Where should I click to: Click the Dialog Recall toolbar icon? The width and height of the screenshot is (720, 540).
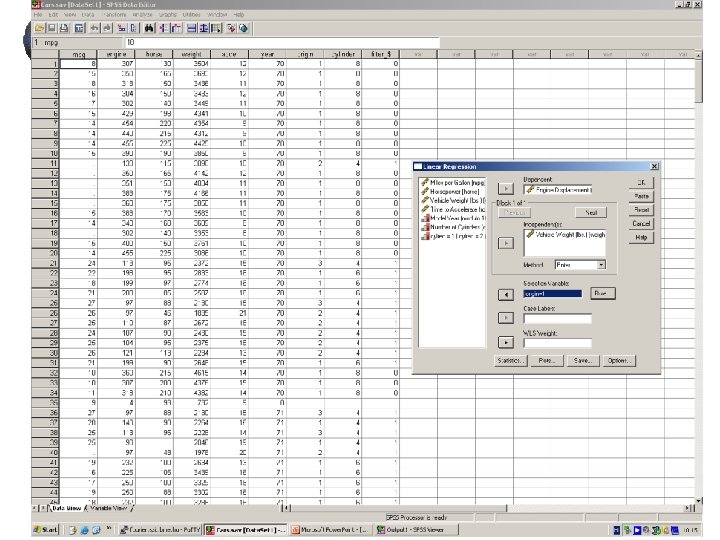[x=79, y=28]
